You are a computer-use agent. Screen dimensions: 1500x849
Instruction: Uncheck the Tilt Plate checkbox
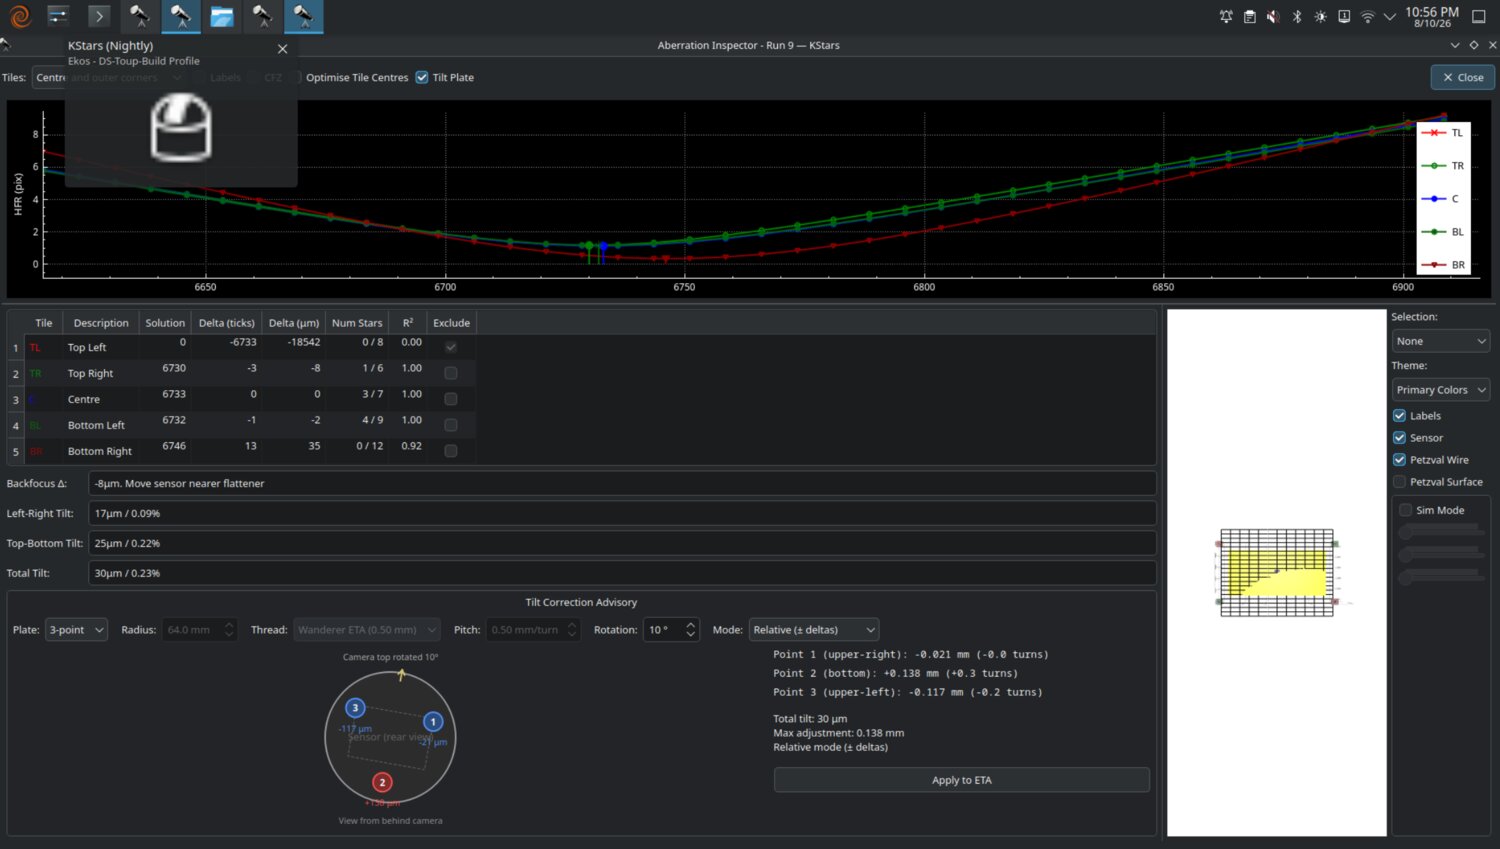(x=422, y=77)
